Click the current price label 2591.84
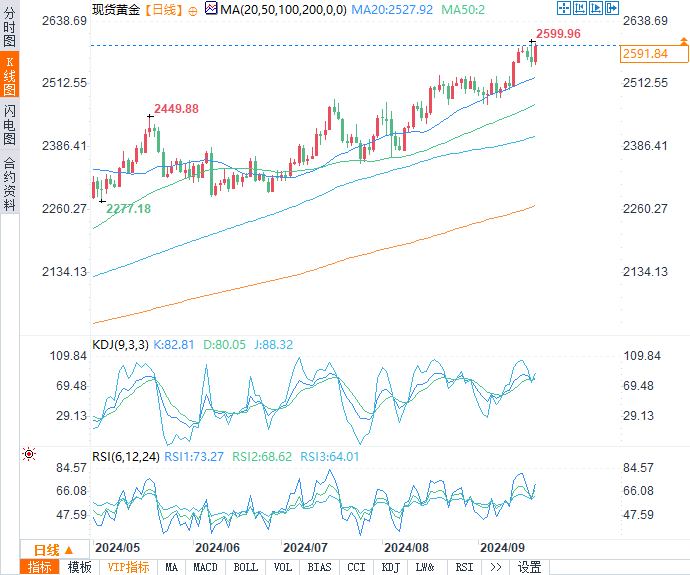 (653, 54)
